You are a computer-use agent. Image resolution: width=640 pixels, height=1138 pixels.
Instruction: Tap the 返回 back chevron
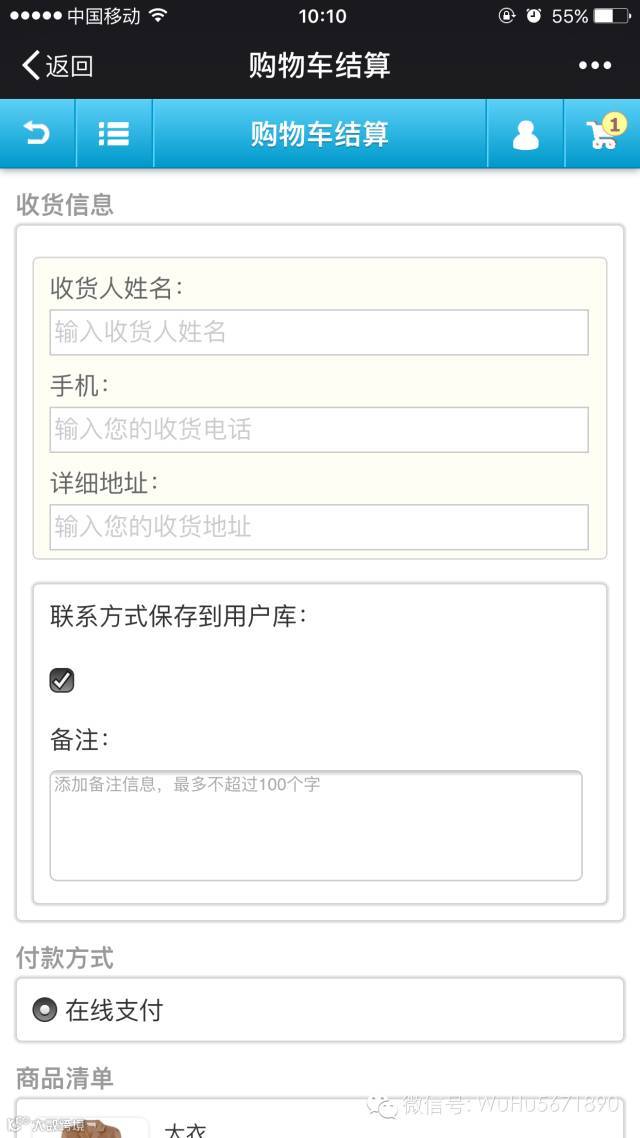point(30,65)
